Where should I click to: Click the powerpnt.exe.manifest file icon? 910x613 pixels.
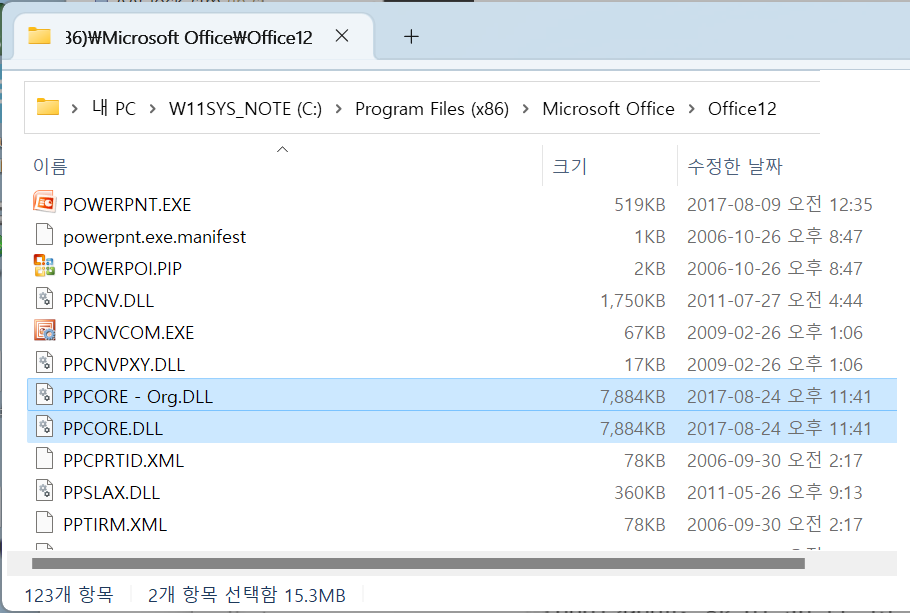point(45,235)
